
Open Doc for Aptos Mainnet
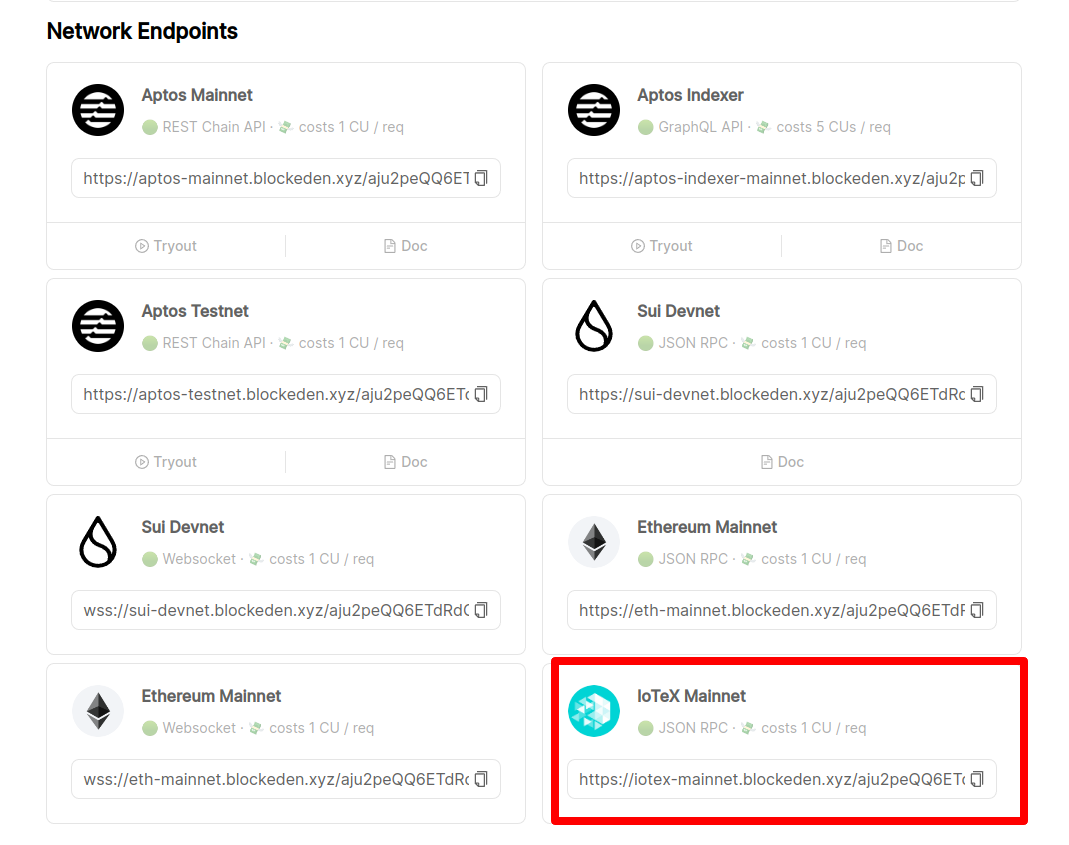pyautogui.click(x=405, y=246)
